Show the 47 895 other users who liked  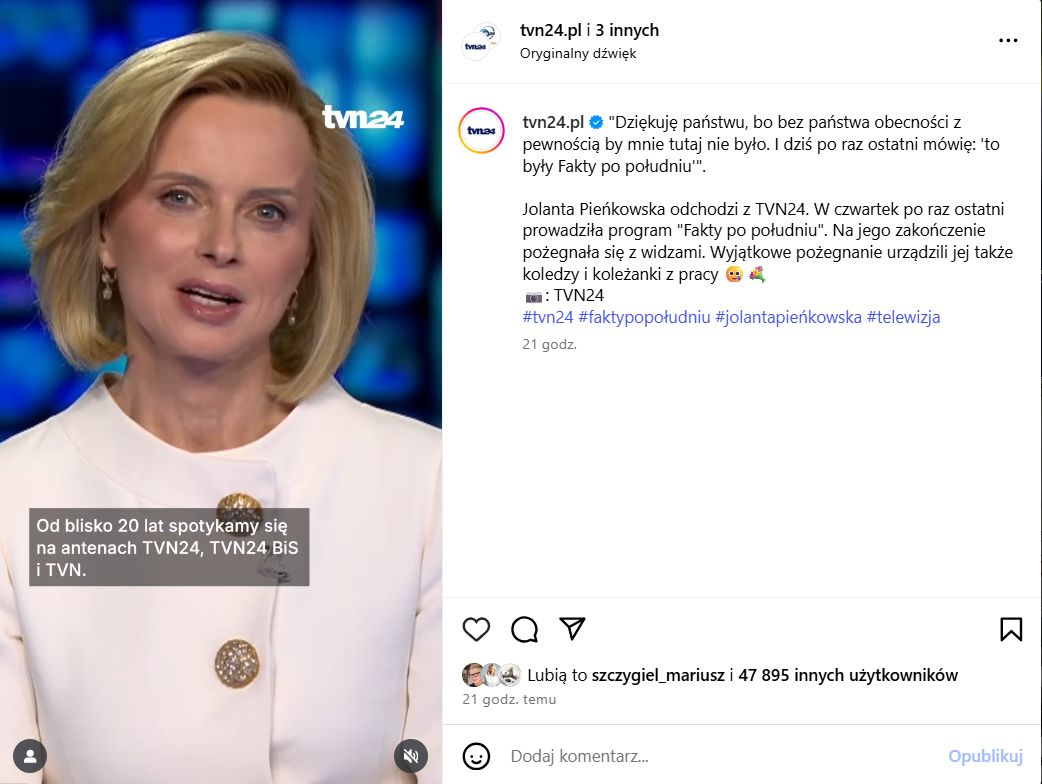pyautogui.click(x=848, y=675)
